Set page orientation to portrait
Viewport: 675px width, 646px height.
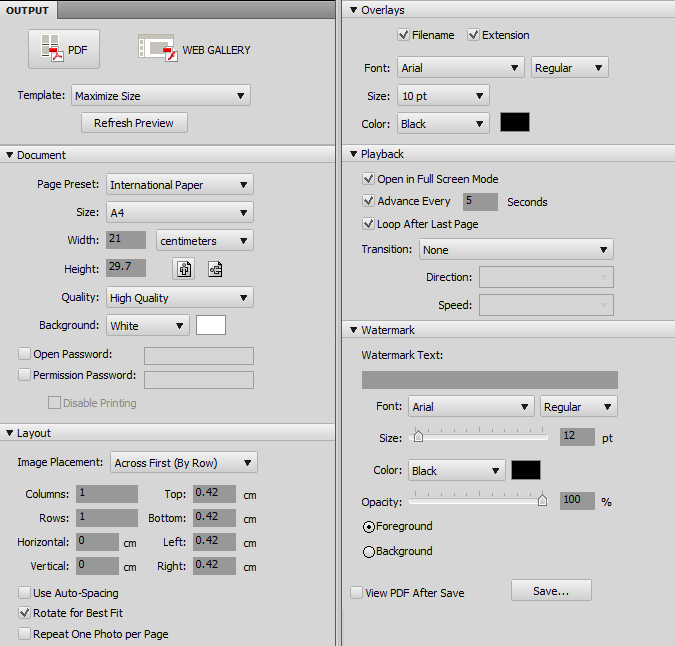pyautogui.click(x=184, y=269)
